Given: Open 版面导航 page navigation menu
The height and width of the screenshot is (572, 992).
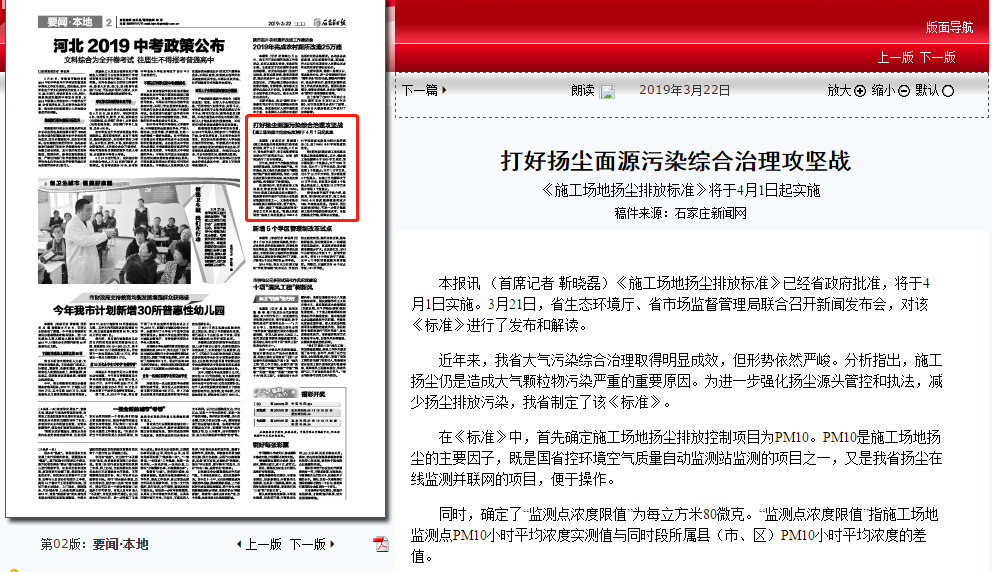Looking at the screenshot, I should click(948, 27).
